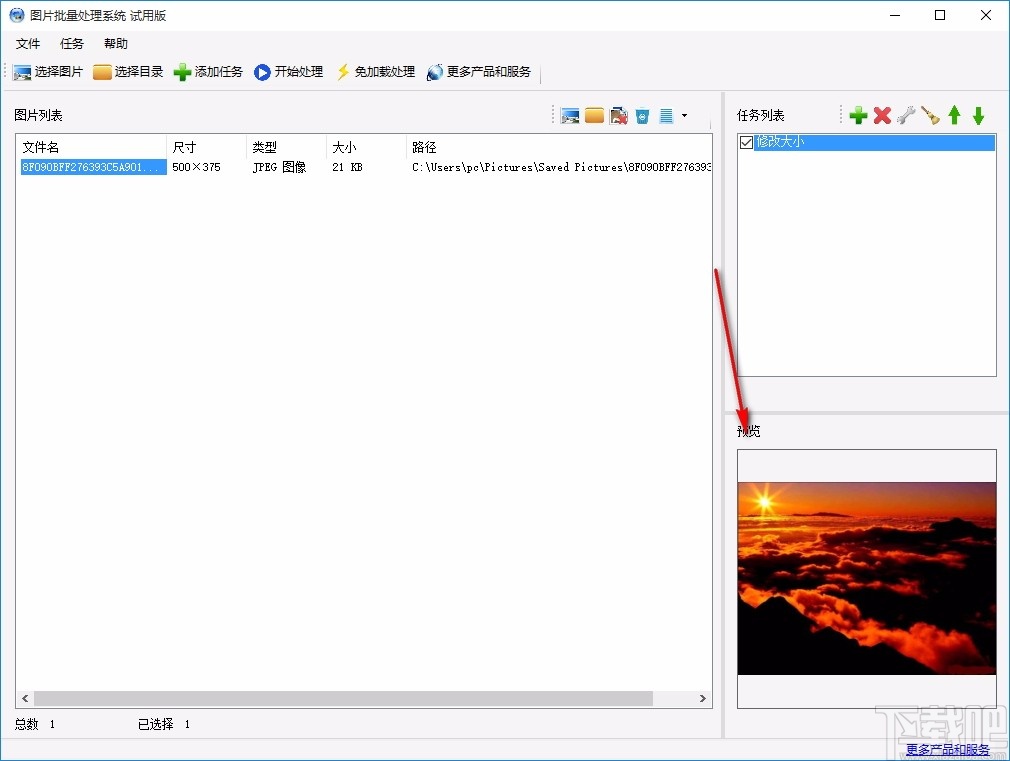Screen dimensions: 1010x761
Task: Remove selected image using red-cross picture icon
Action: point(619,115)
